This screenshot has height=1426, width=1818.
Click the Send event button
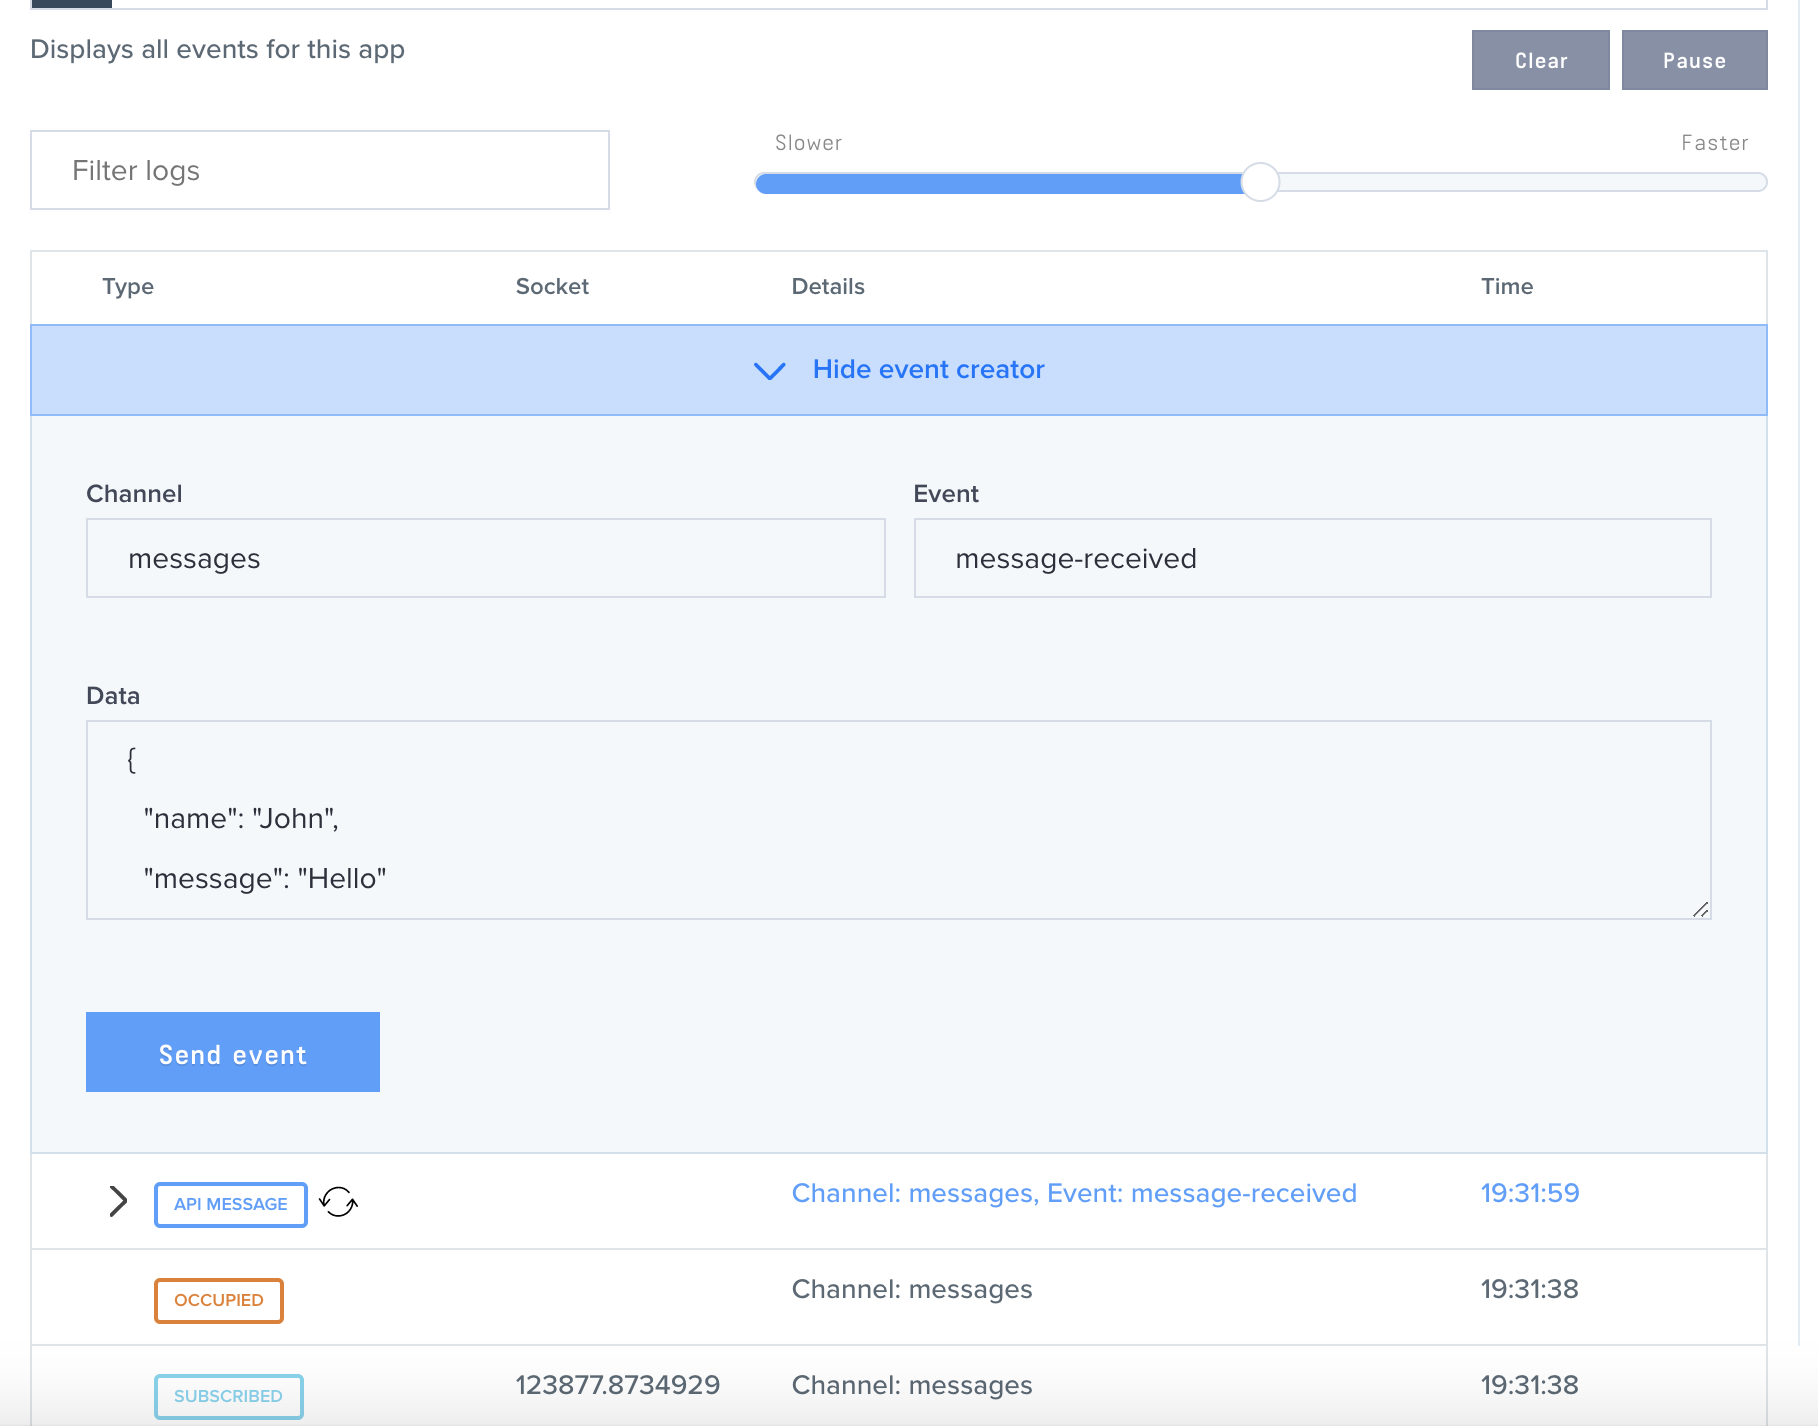click(233, 1052)
